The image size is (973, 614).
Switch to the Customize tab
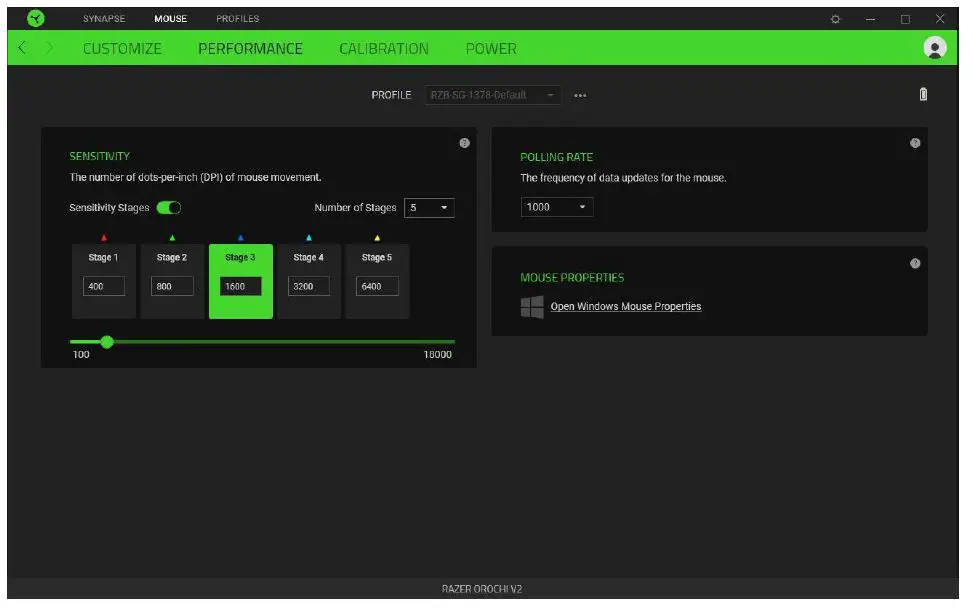pos(122,48)
